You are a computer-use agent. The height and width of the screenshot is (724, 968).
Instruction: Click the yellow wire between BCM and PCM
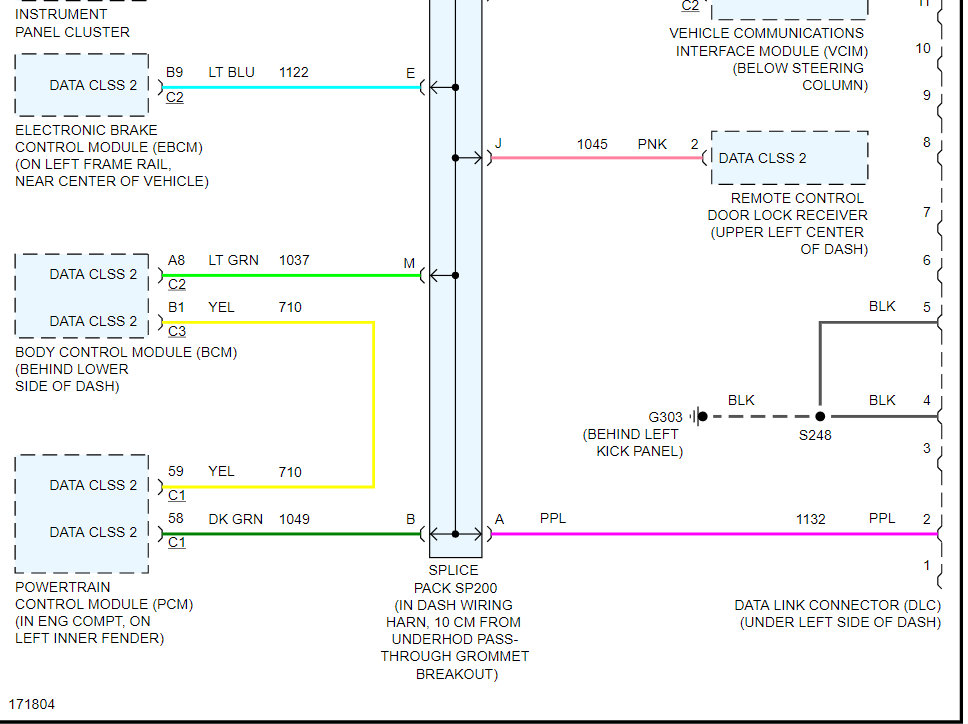click(x=373, y=404)
